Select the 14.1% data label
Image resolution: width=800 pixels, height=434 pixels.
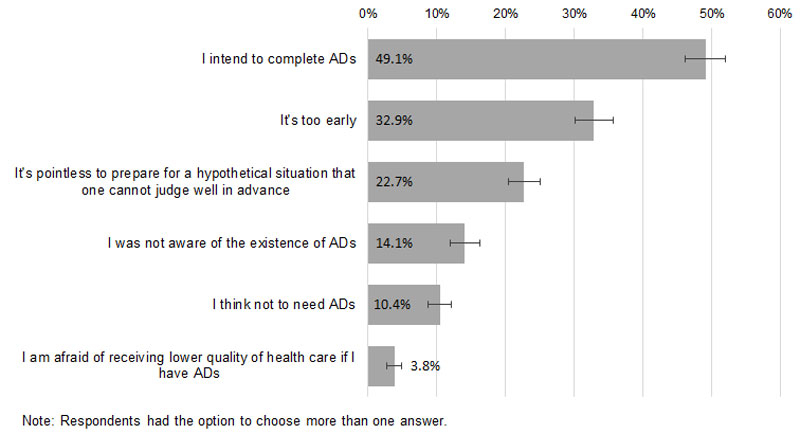pos(394,243)
